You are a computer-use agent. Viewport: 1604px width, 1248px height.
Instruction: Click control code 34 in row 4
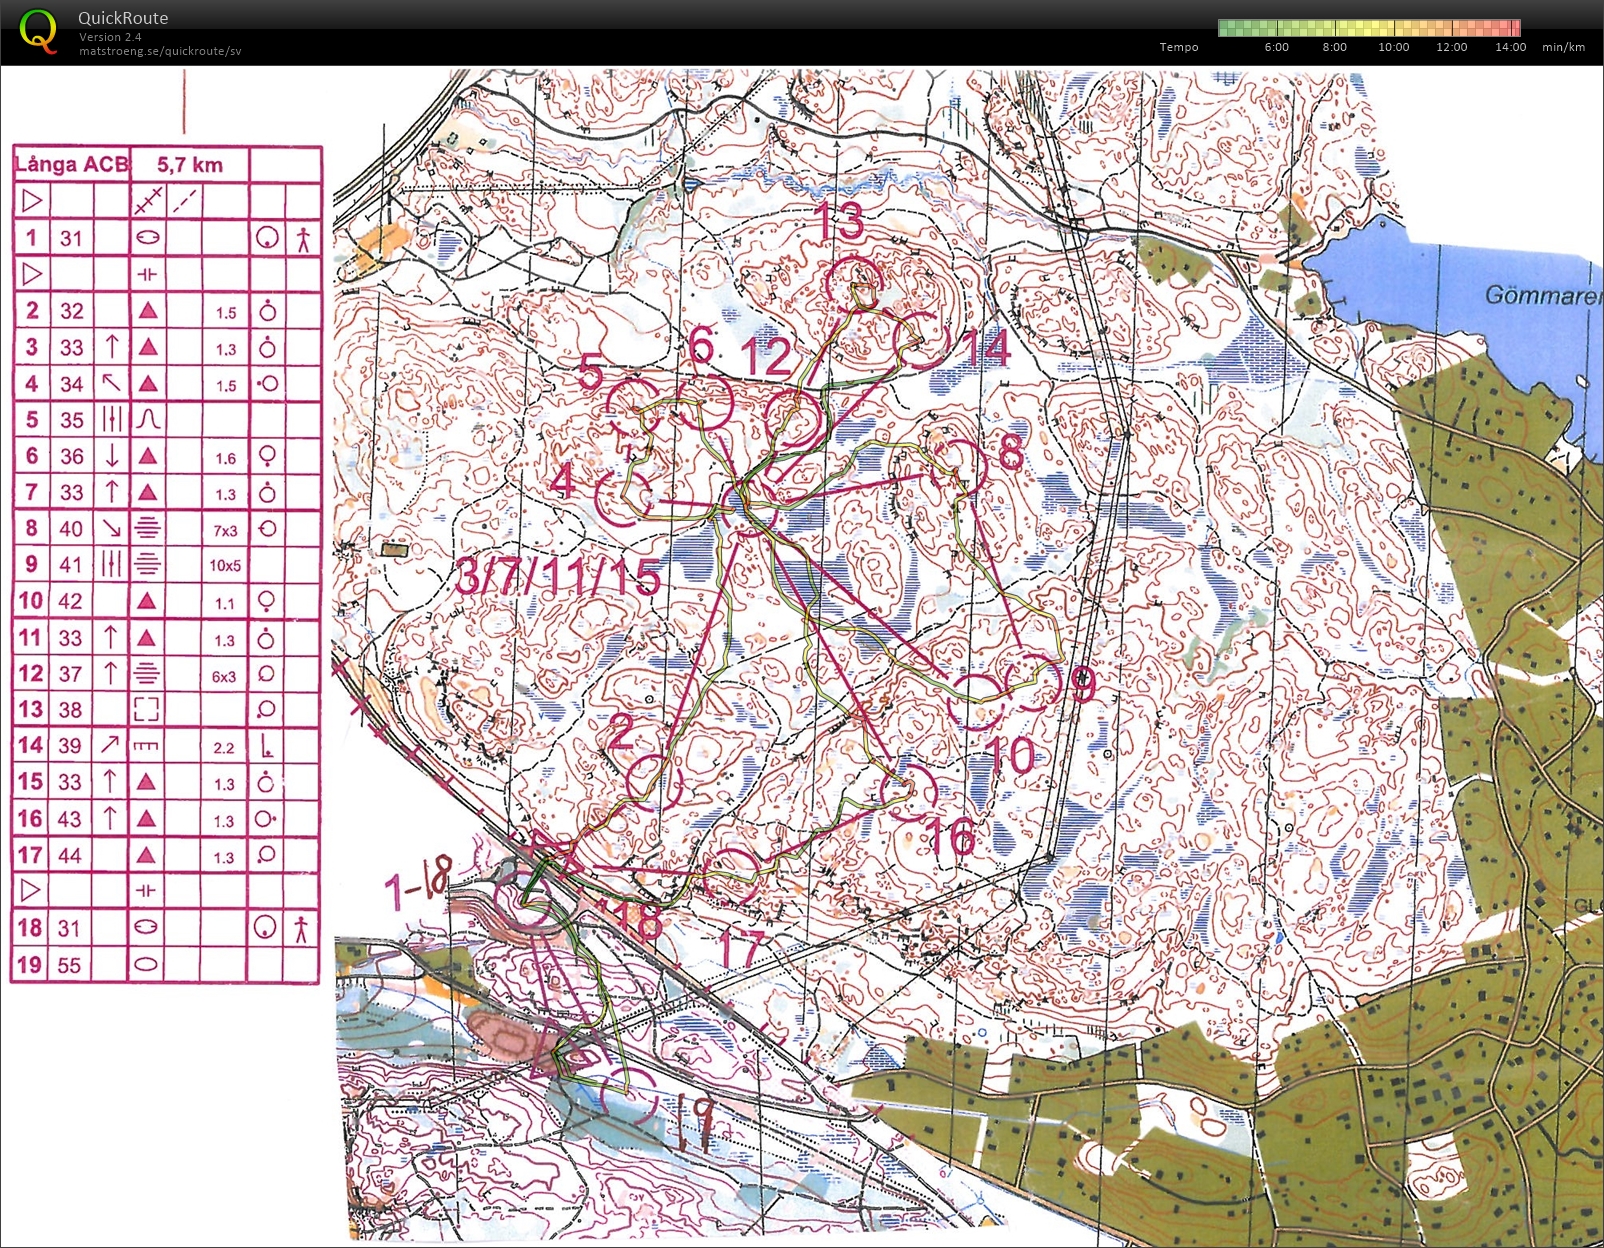(x=71, y=384)
